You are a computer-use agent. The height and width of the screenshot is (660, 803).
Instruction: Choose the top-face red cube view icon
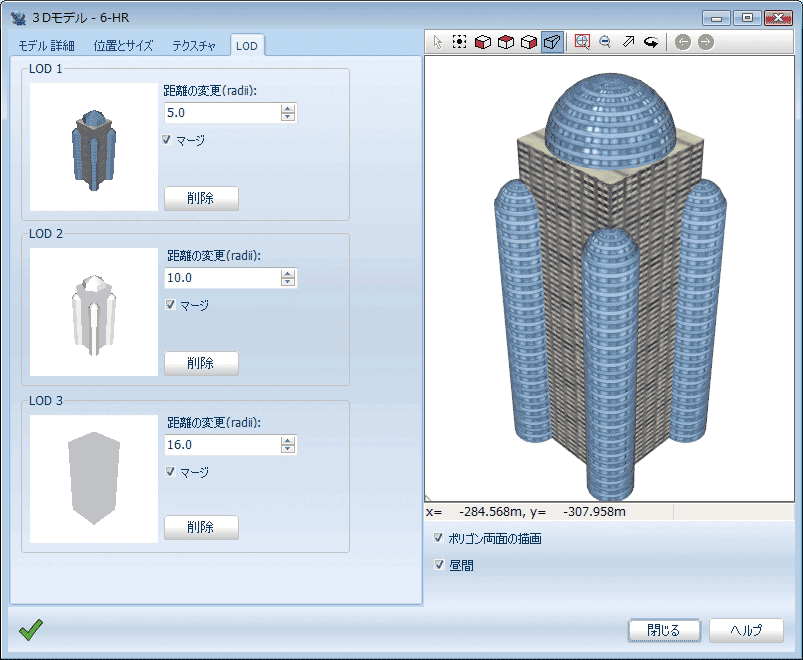(x=506, y=42)
